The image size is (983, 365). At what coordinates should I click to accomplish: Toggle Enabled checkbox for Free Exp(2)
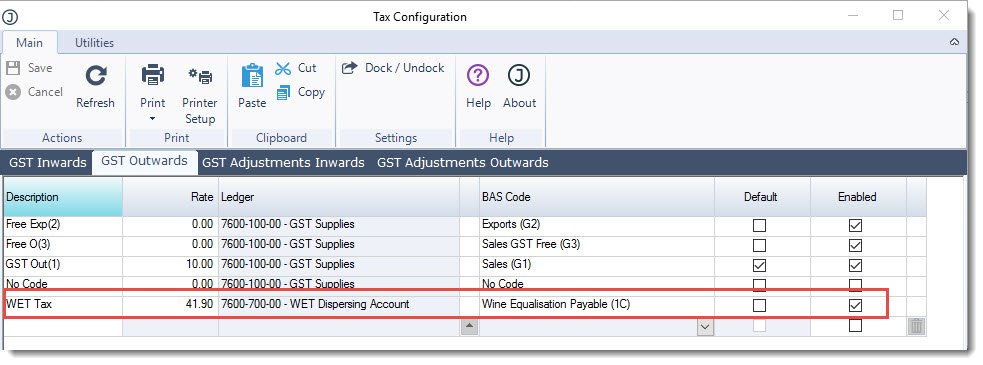(855, 225)
